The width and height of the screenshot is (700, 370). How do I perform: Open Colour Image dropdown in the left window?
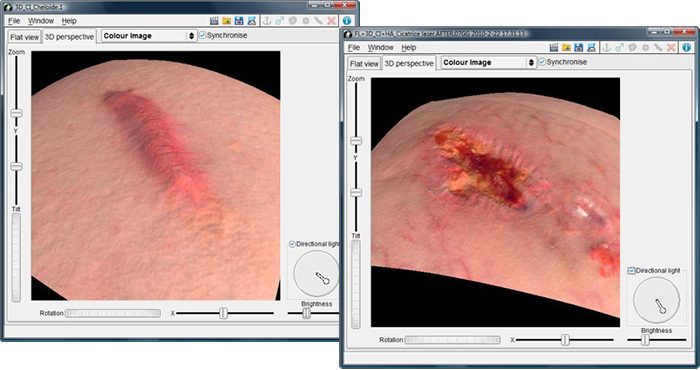coord(149,36)
